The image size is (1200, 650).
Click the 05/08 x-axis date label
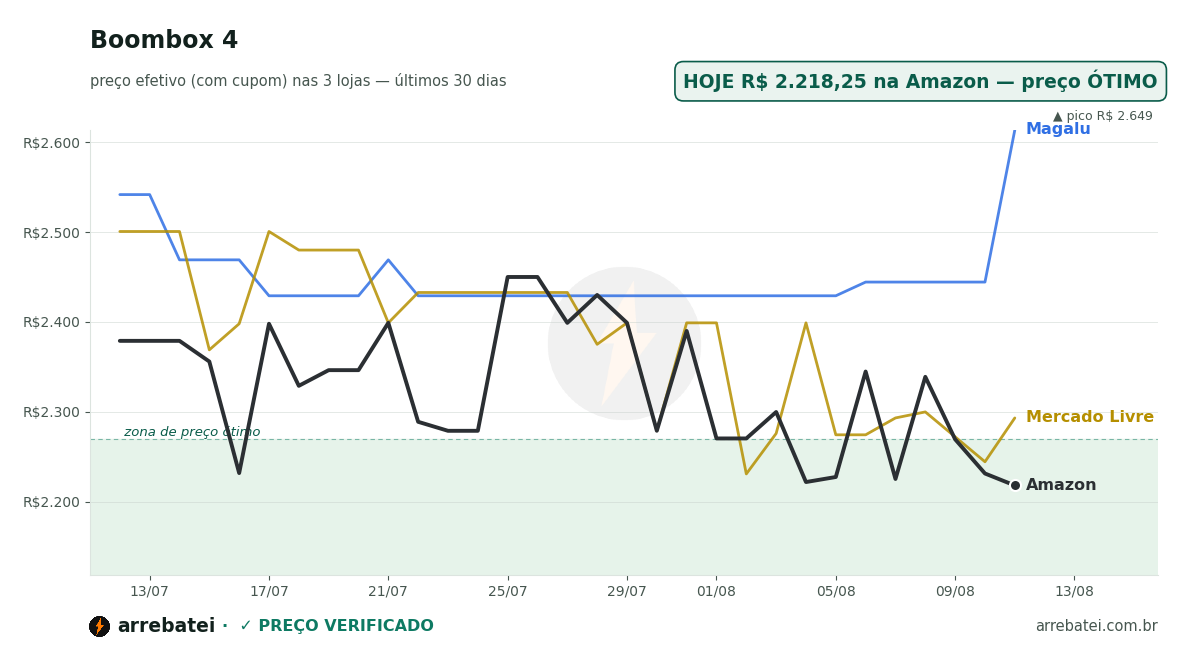(x=836, y=591)
